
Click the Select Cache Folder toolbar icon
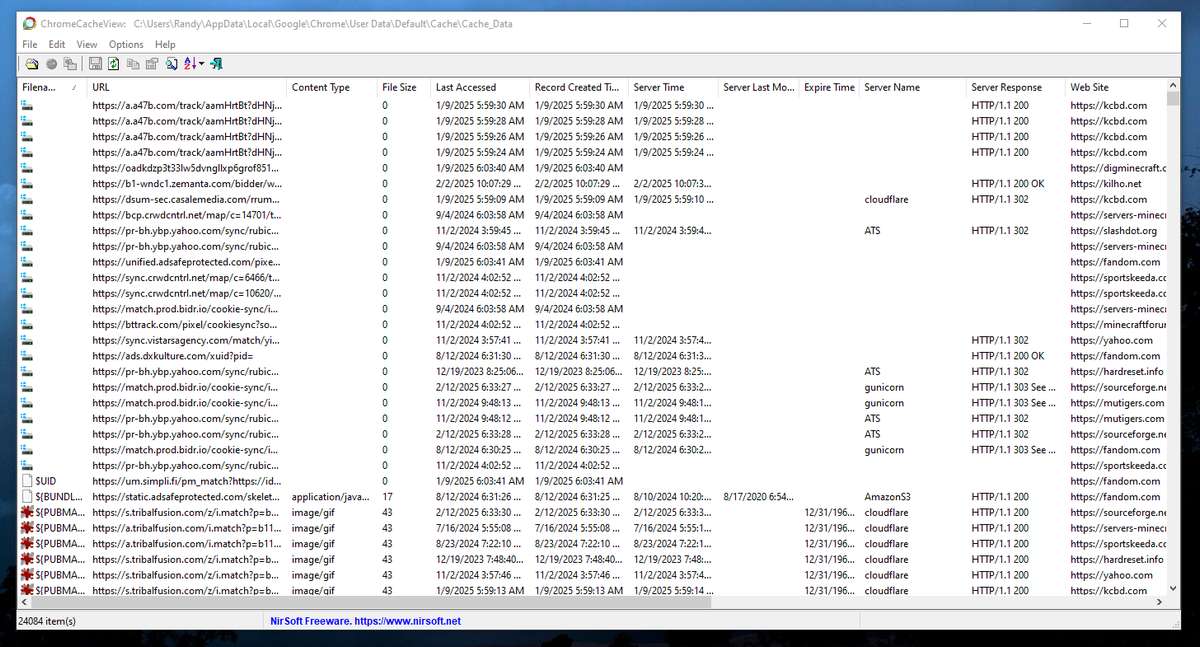[x=31, y=64]
